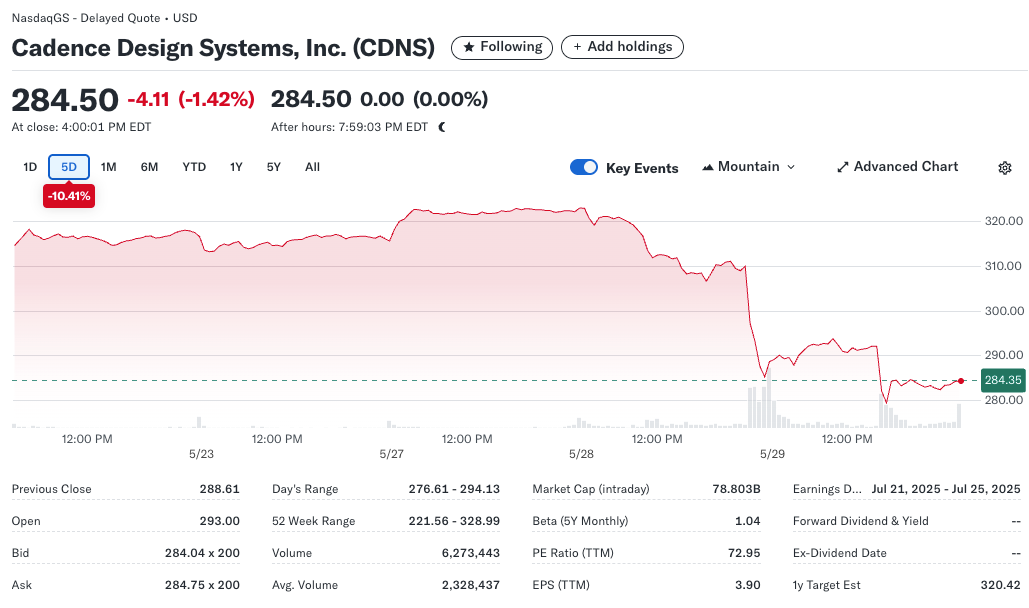1029x608 pixels.
Task: Click the 320.00 price axis label
Action: coord(1003,221)
